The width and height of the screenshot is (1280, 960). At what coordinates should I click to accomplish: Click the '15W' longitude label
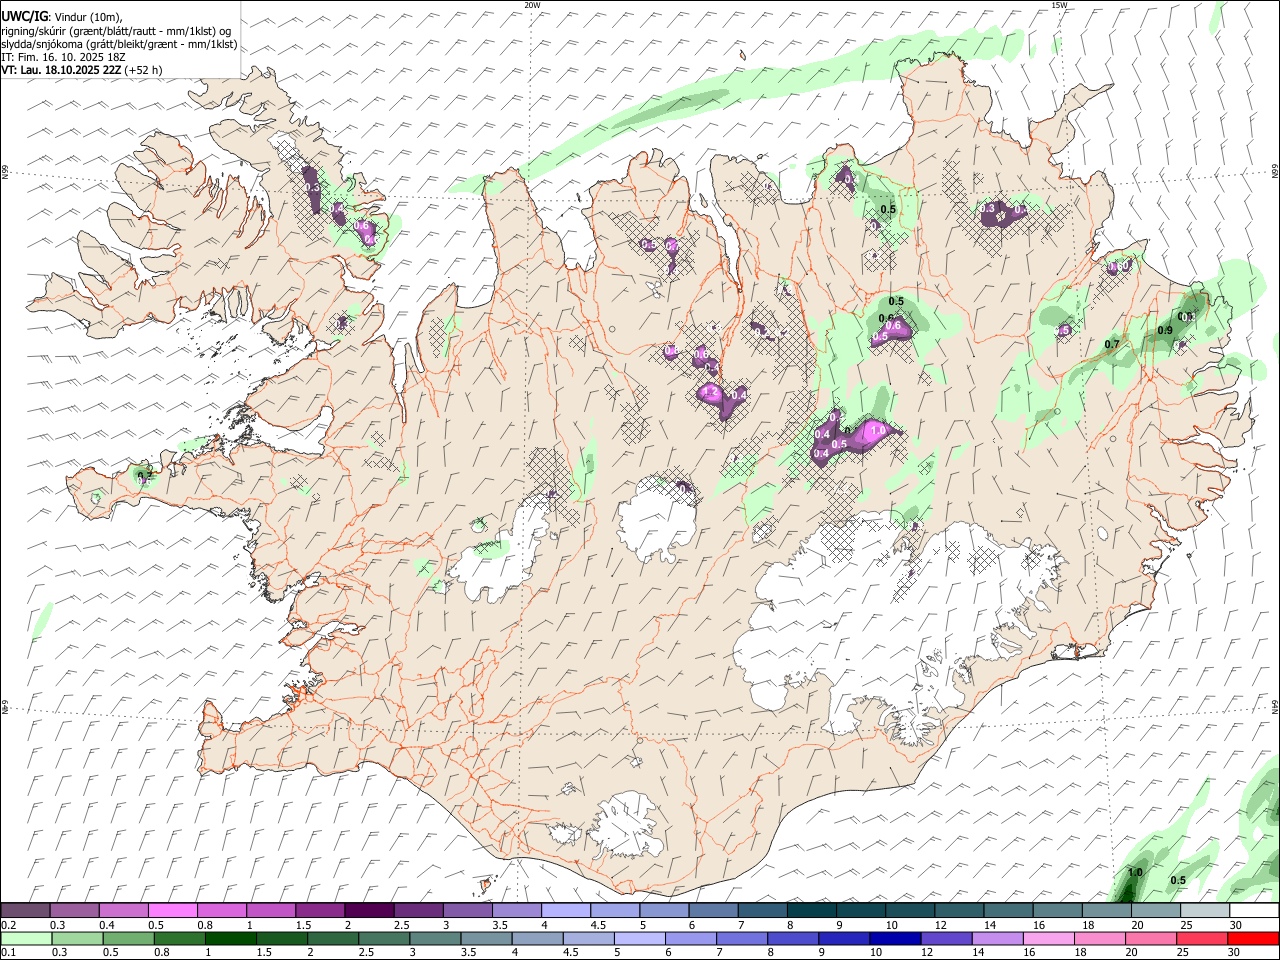coord(1059,5)
